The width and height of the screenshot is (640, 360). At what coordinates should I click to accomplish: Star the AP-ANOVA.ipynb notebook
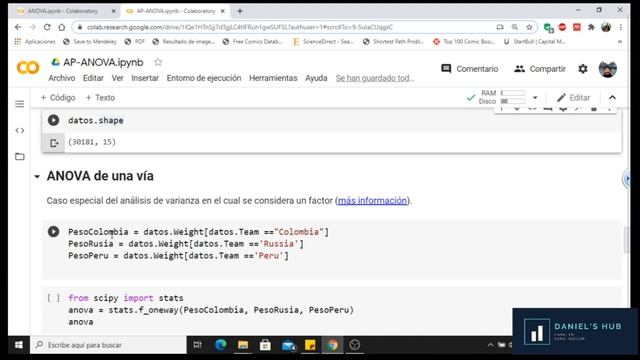coord(158,62)
